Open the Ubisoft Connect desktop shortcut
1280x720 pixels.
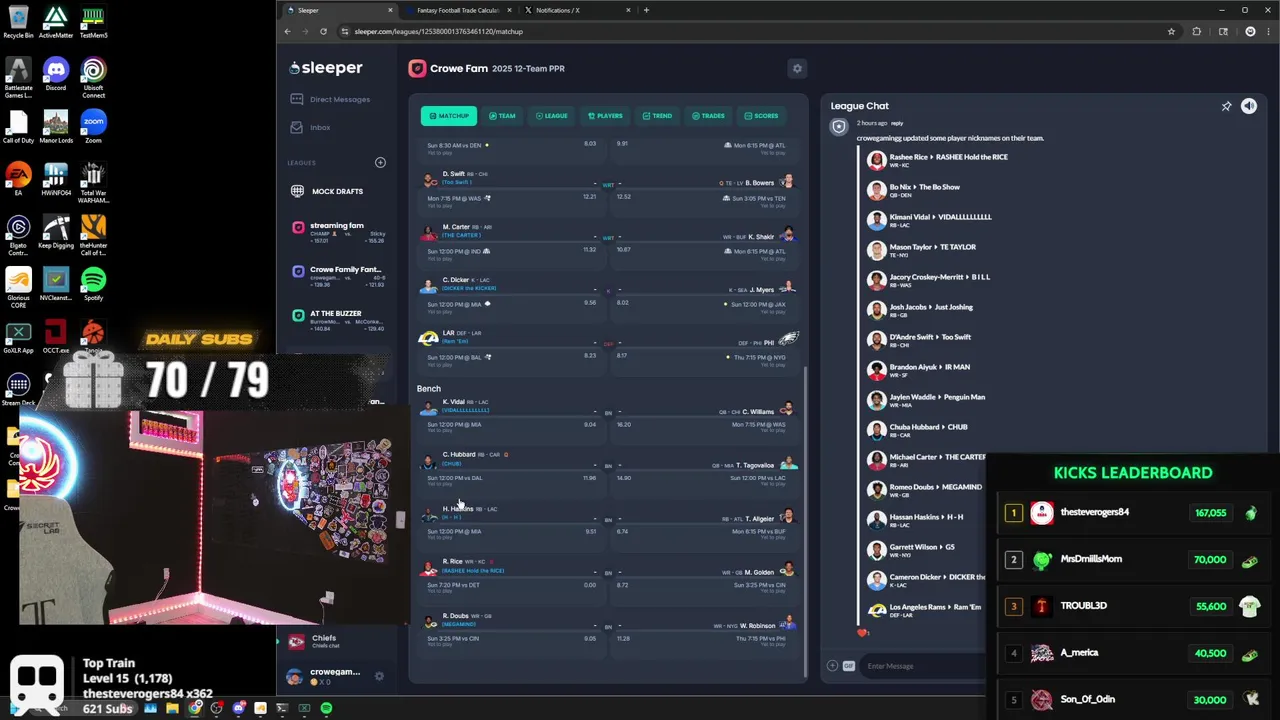(x=93, y=78)
